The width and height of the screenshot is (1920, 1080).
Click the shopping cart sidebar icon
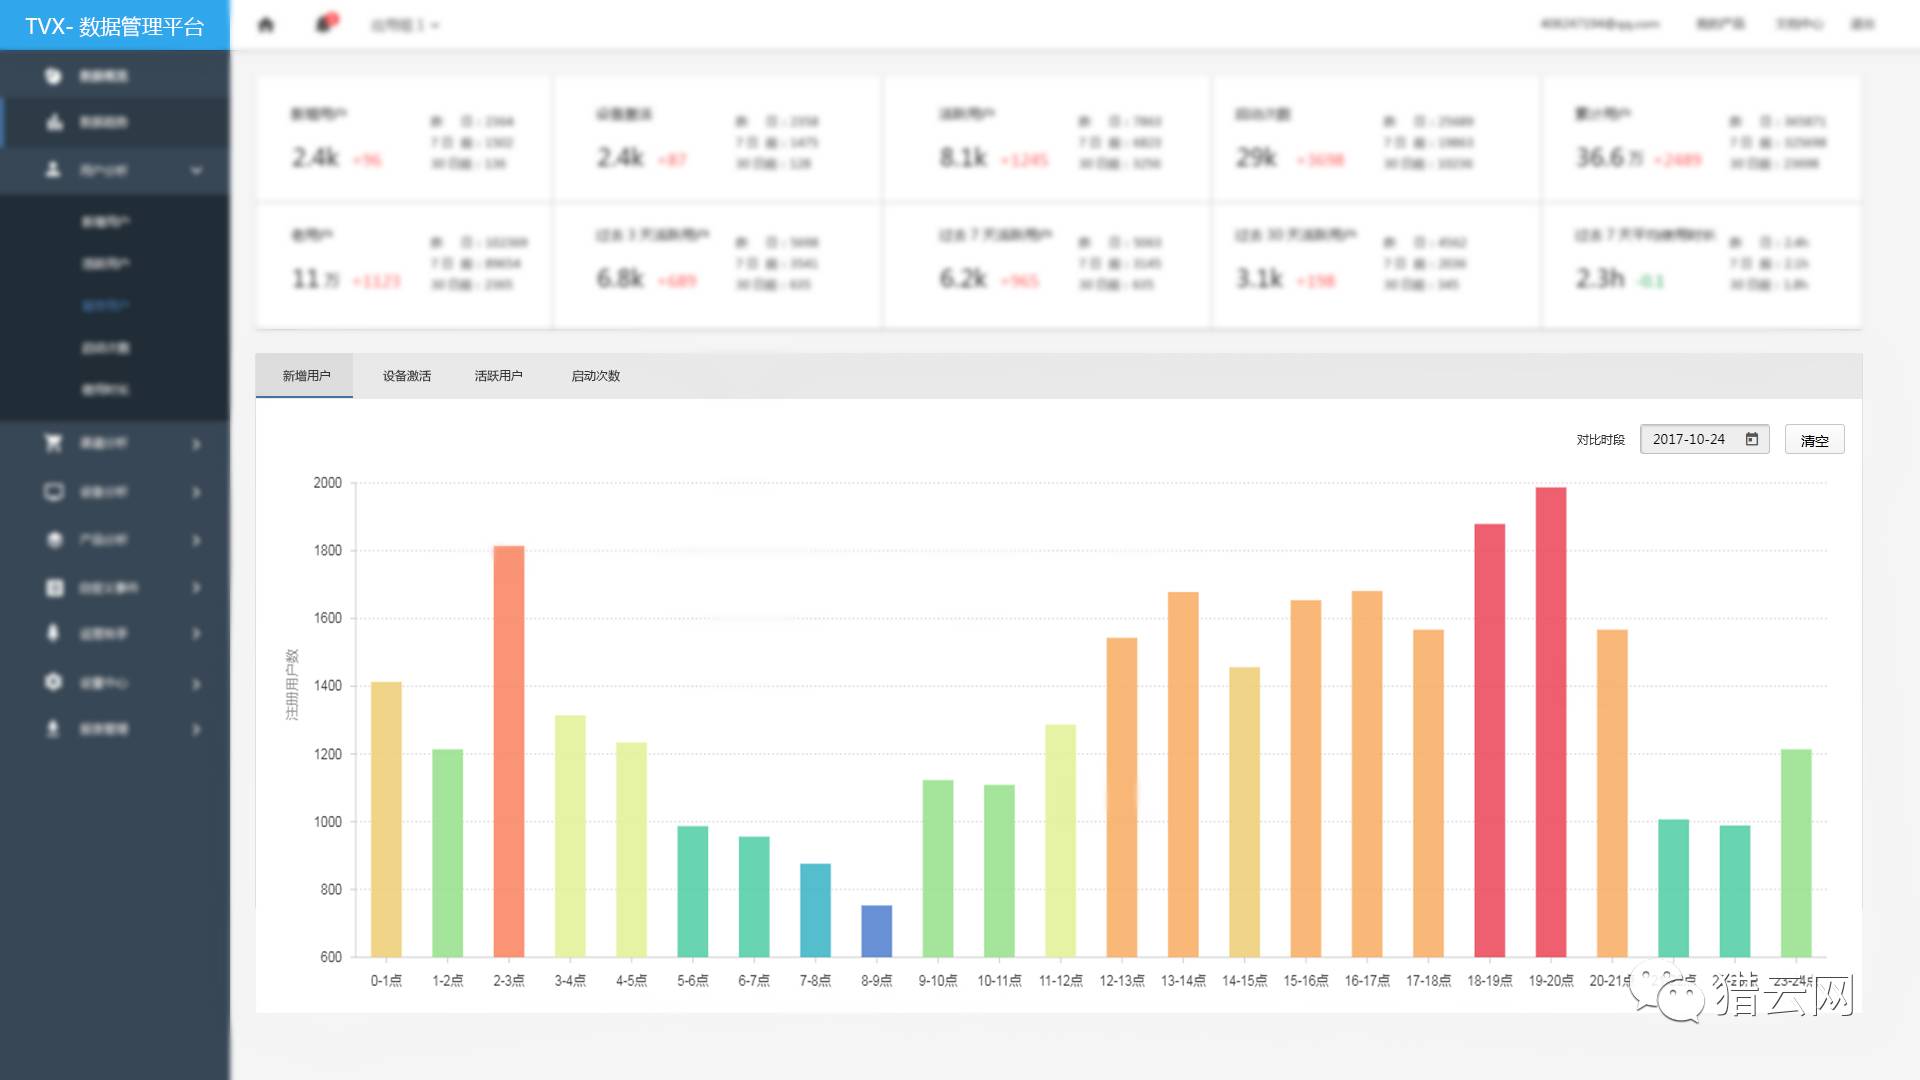[54, 442]
